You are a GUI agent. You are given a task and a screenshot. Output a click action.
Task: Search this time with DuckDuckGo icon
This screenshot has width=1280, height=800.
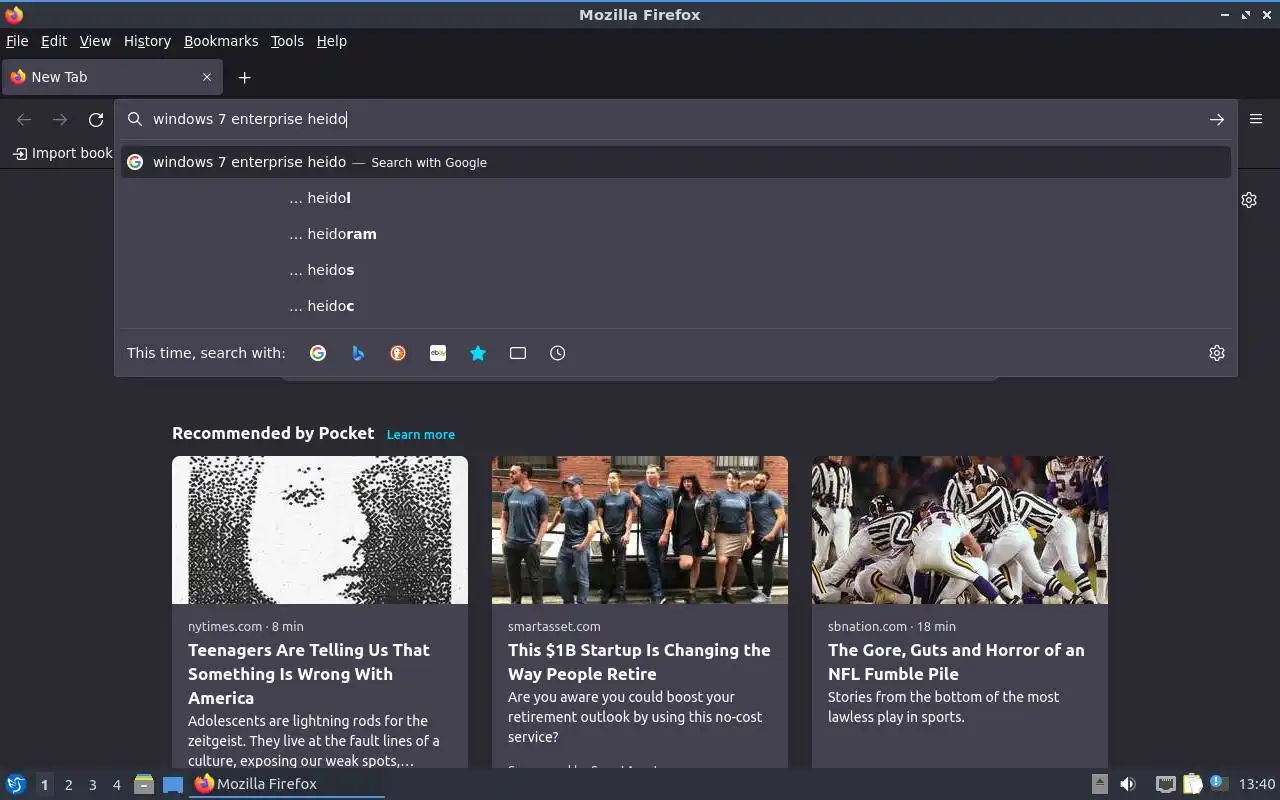point(398,353)
